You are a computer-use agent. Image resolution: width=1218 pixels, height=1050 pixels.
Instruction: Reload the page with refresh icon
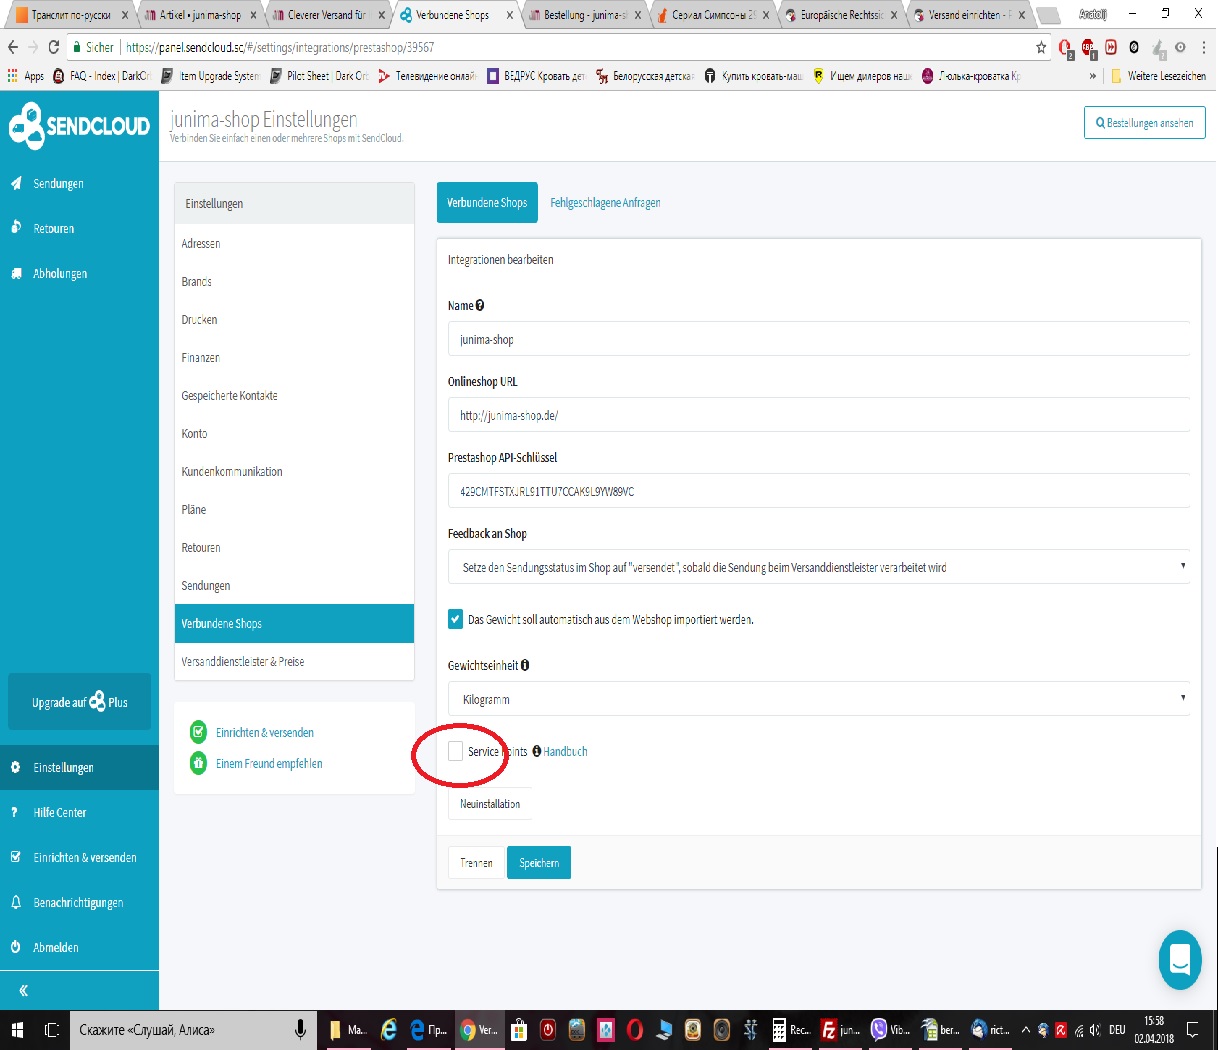(54, 47)
